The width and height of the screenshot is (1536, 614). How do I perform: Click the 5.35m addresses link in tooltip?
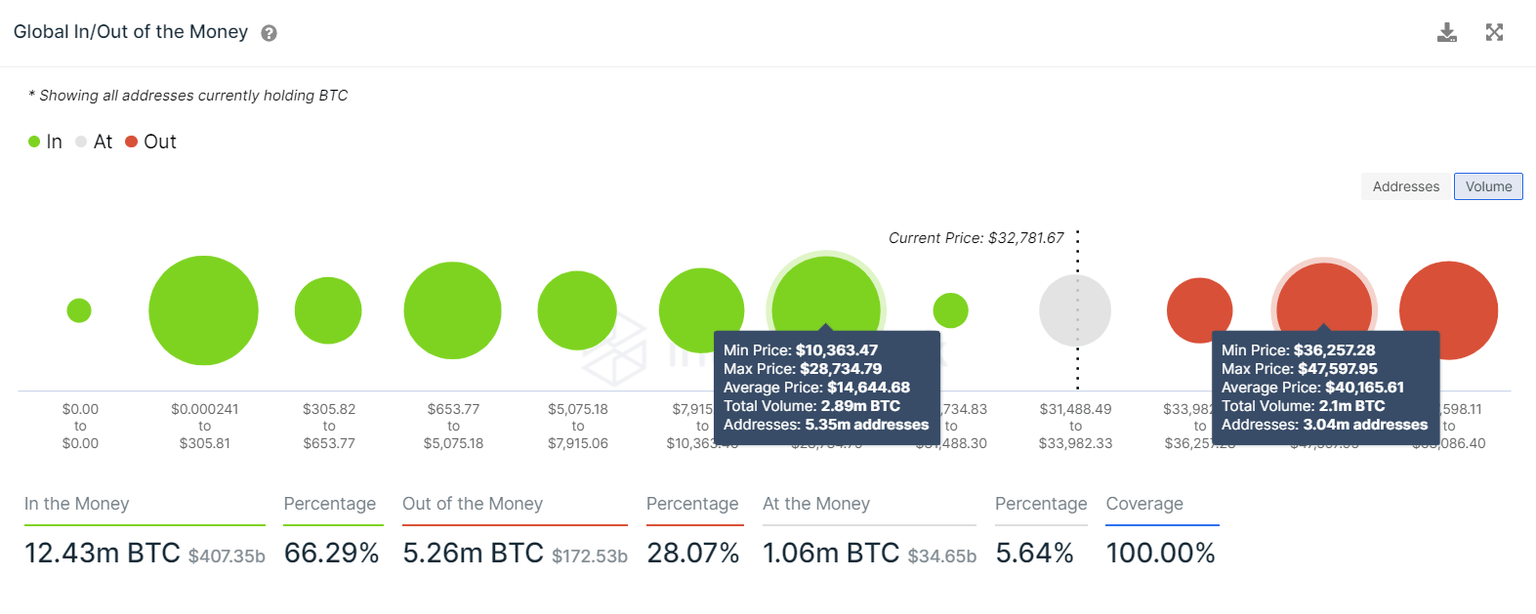pyautogui.click(x=866, y=425)
